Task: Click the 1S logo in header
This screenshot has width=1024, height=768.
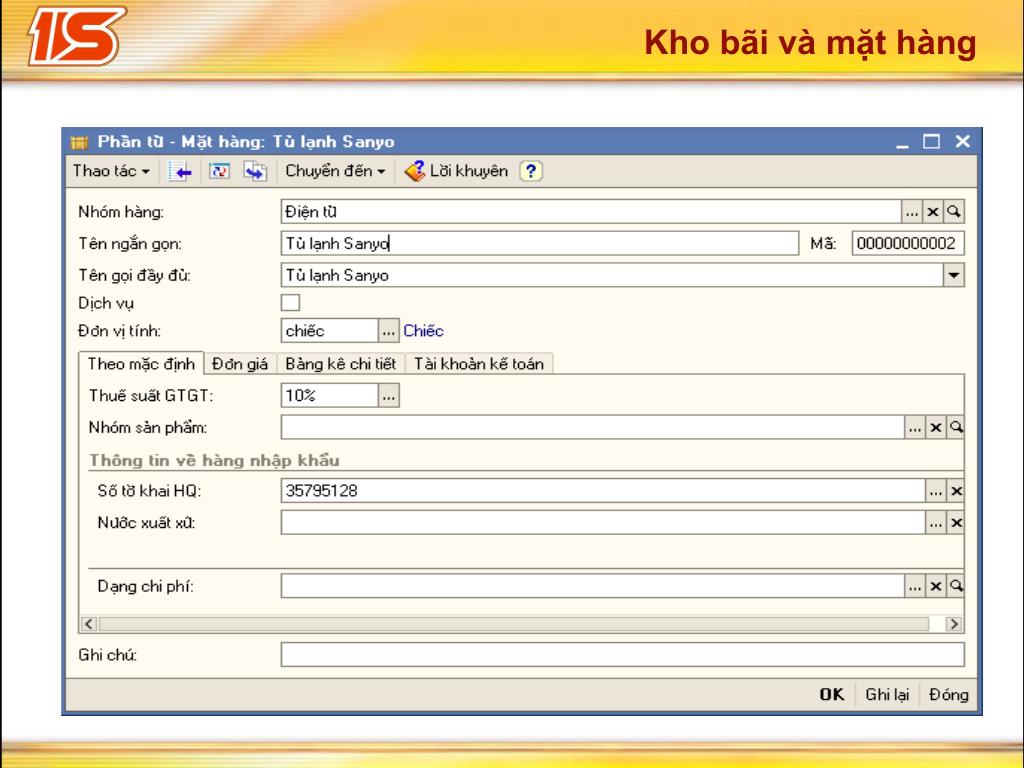Action: click(76, 37)
